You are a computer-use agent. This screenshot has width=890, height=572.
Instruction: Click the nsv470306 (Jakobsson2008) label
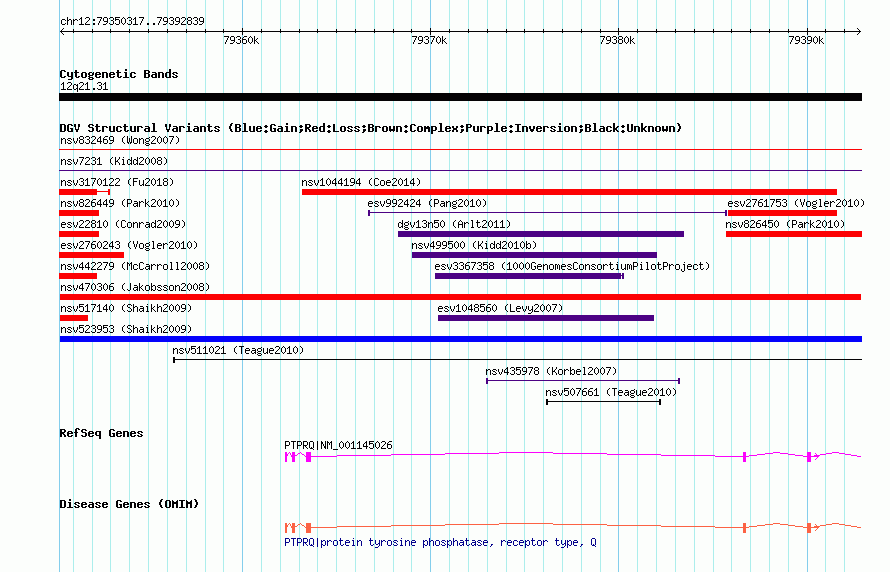135,287
